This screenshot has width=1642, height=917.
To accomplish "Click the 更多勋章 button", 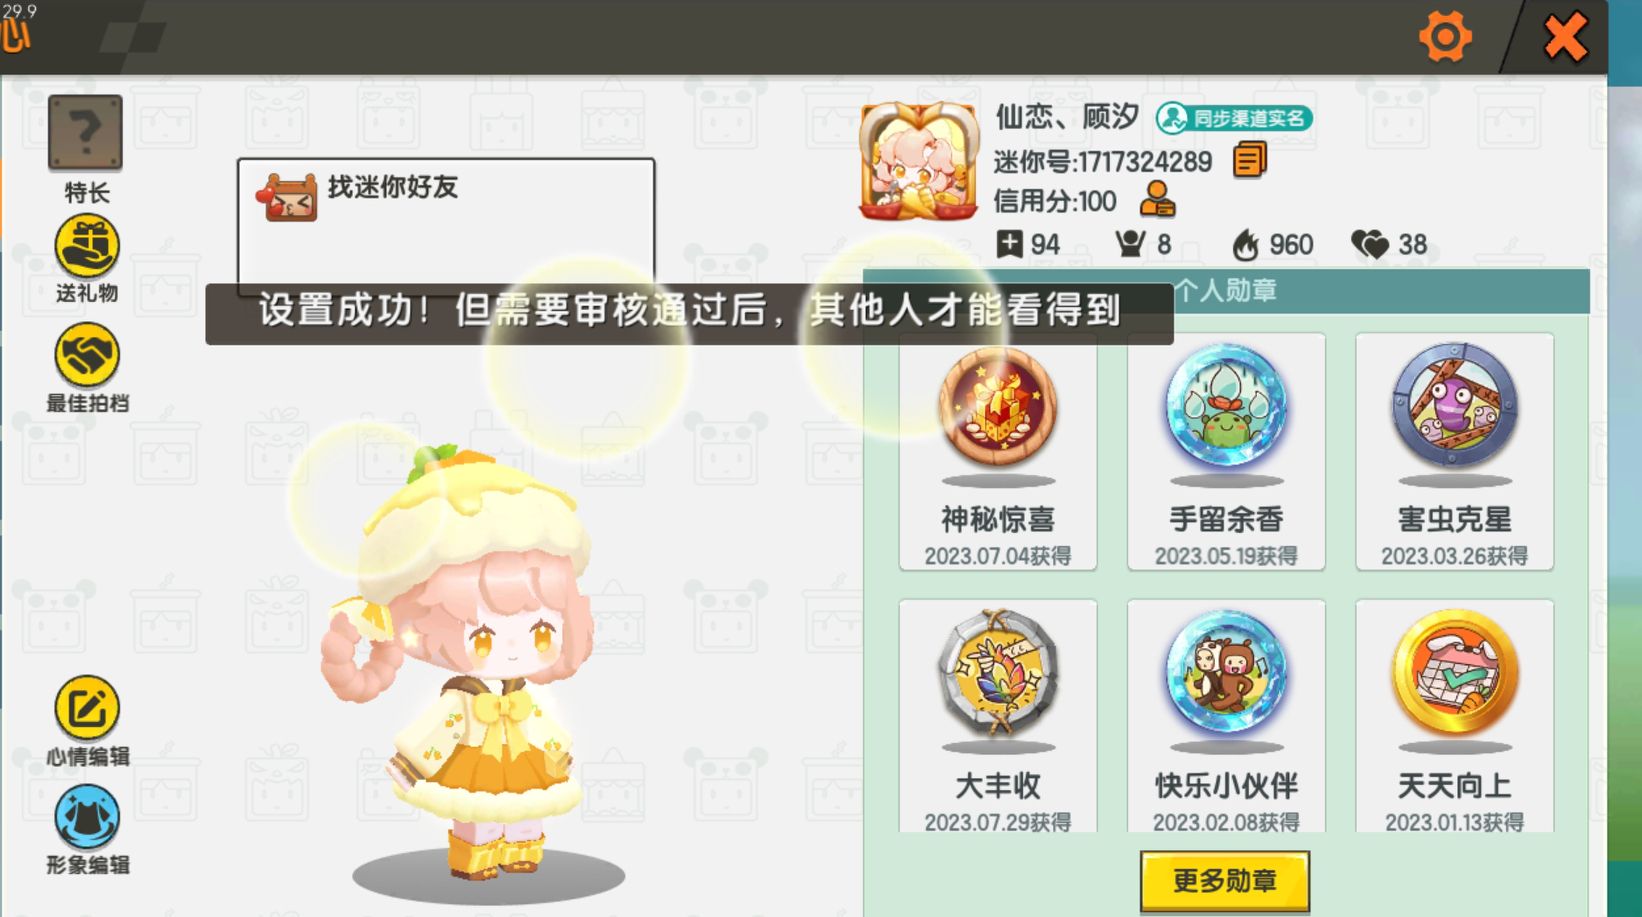I will pos(1225,881).
